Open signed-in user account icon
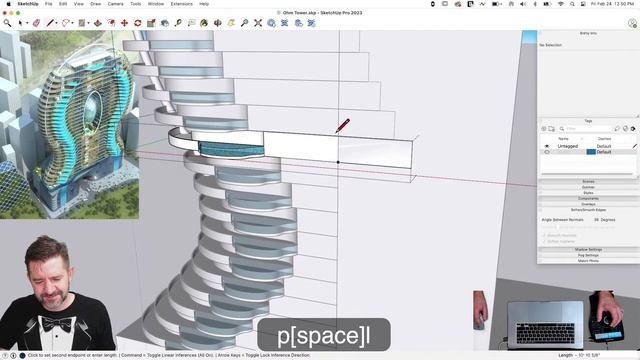Screen dimensions: 640x360 point(632,23)
